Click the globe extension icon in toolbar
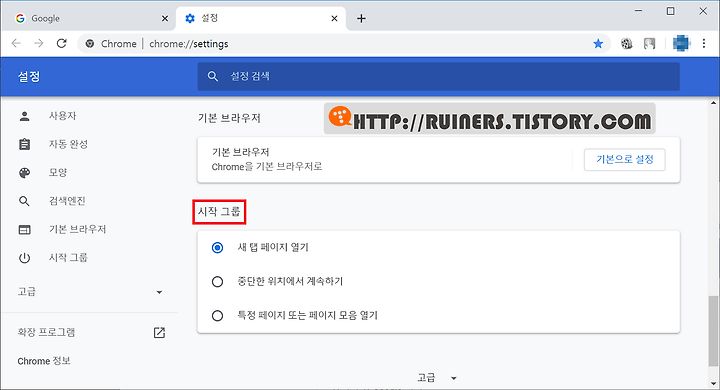The height and width of the screenshot is (390, 720). 626,44
